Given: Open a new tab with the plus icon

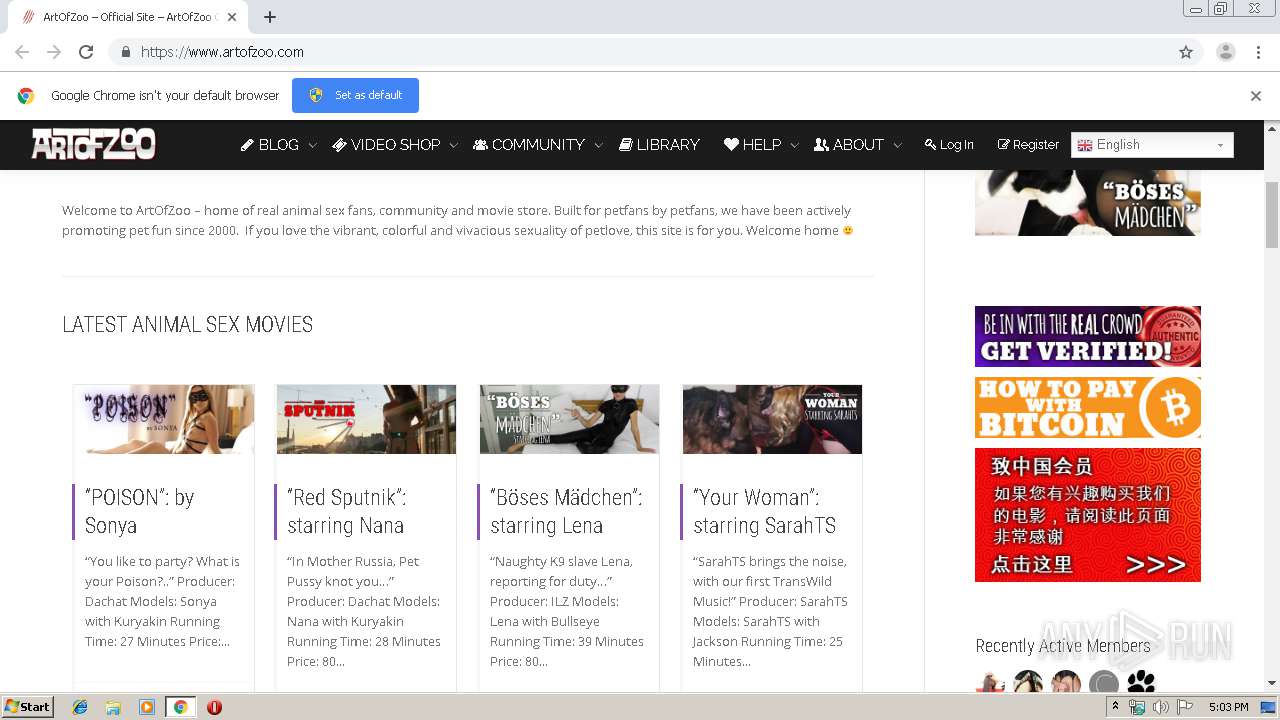Looking at the screenshot, I should coord(270,17).
